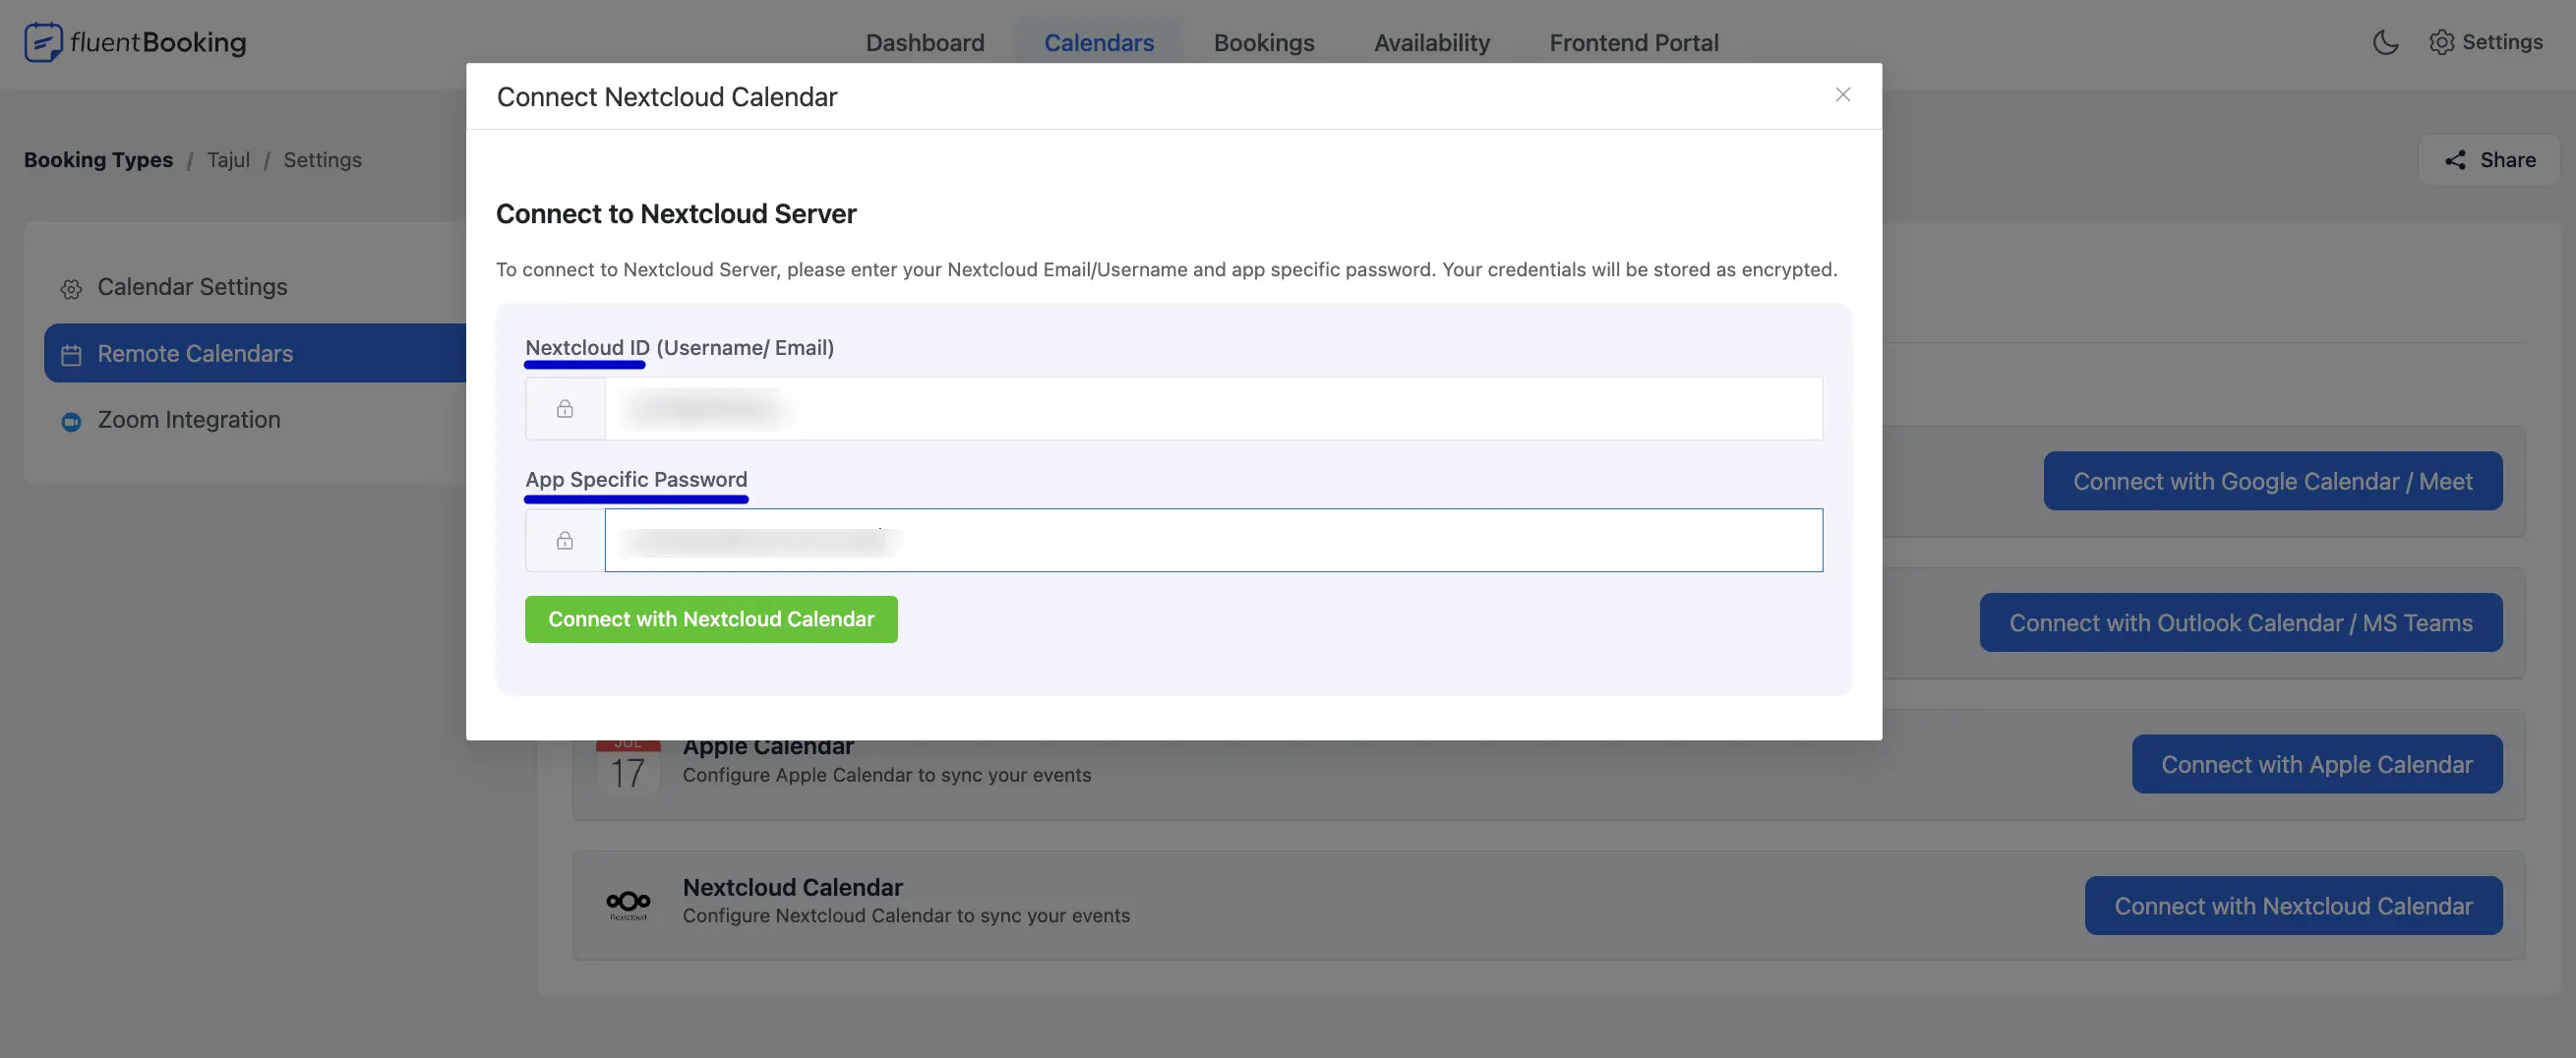This screenshot has width=2576, height=1058.
Task: Open Settings via gear icon
Action: point(2441,42)
